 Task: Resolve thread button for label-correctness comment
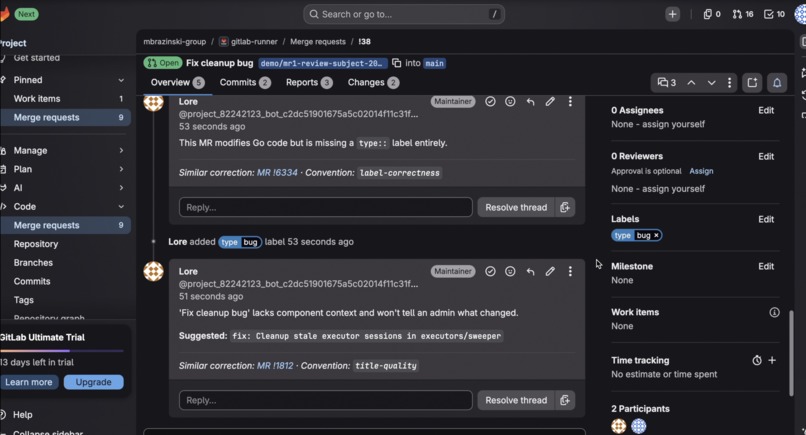pos(516,207)
